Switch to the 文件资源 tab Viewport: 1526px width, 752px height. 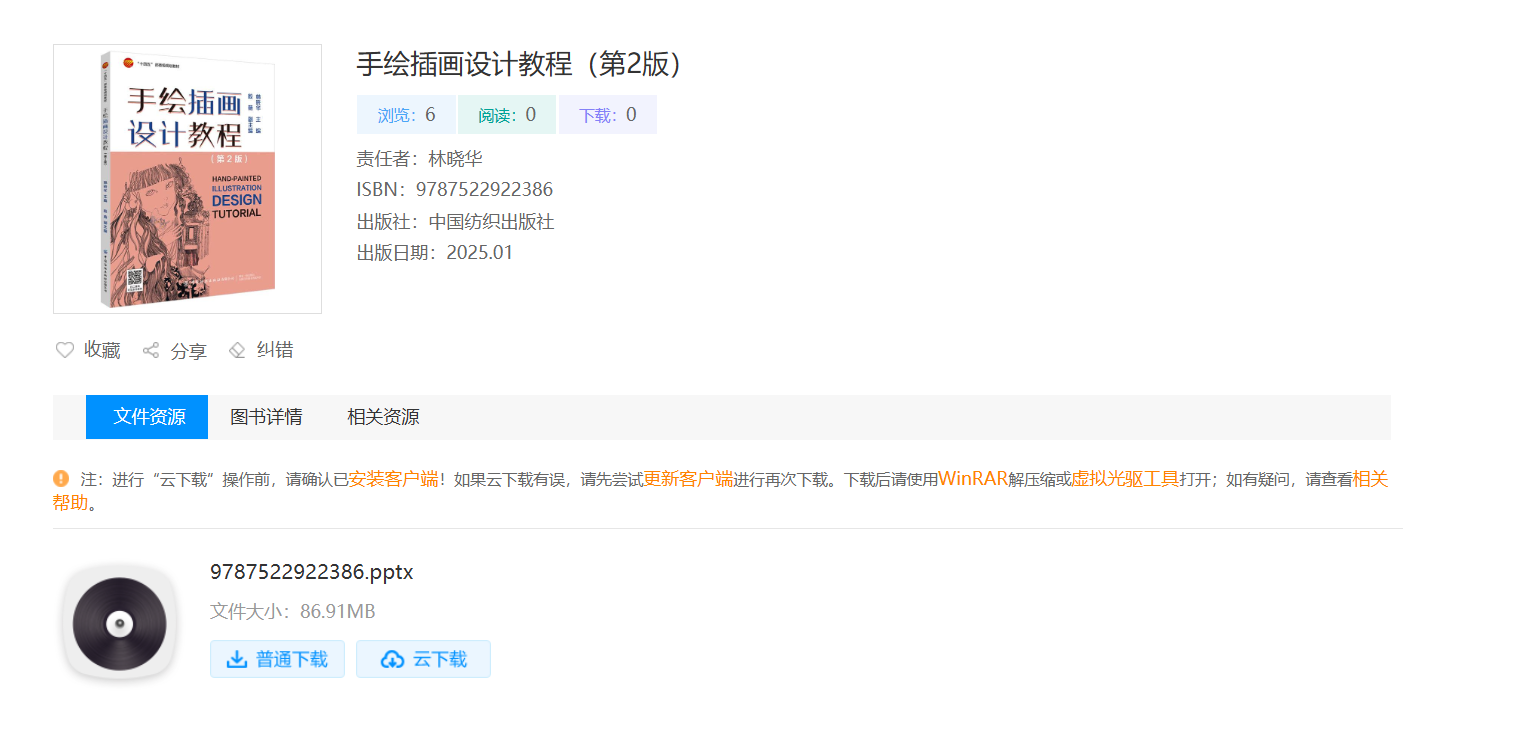point(148,417)
